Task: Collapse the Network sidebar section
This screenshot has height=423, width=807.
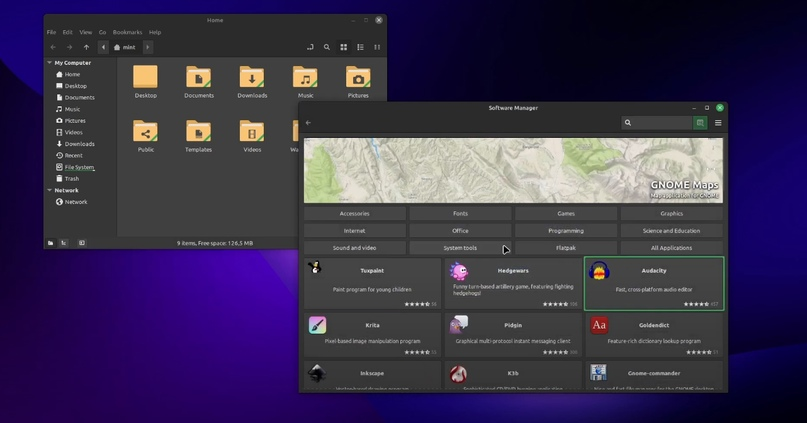Action: pos(49,190)
